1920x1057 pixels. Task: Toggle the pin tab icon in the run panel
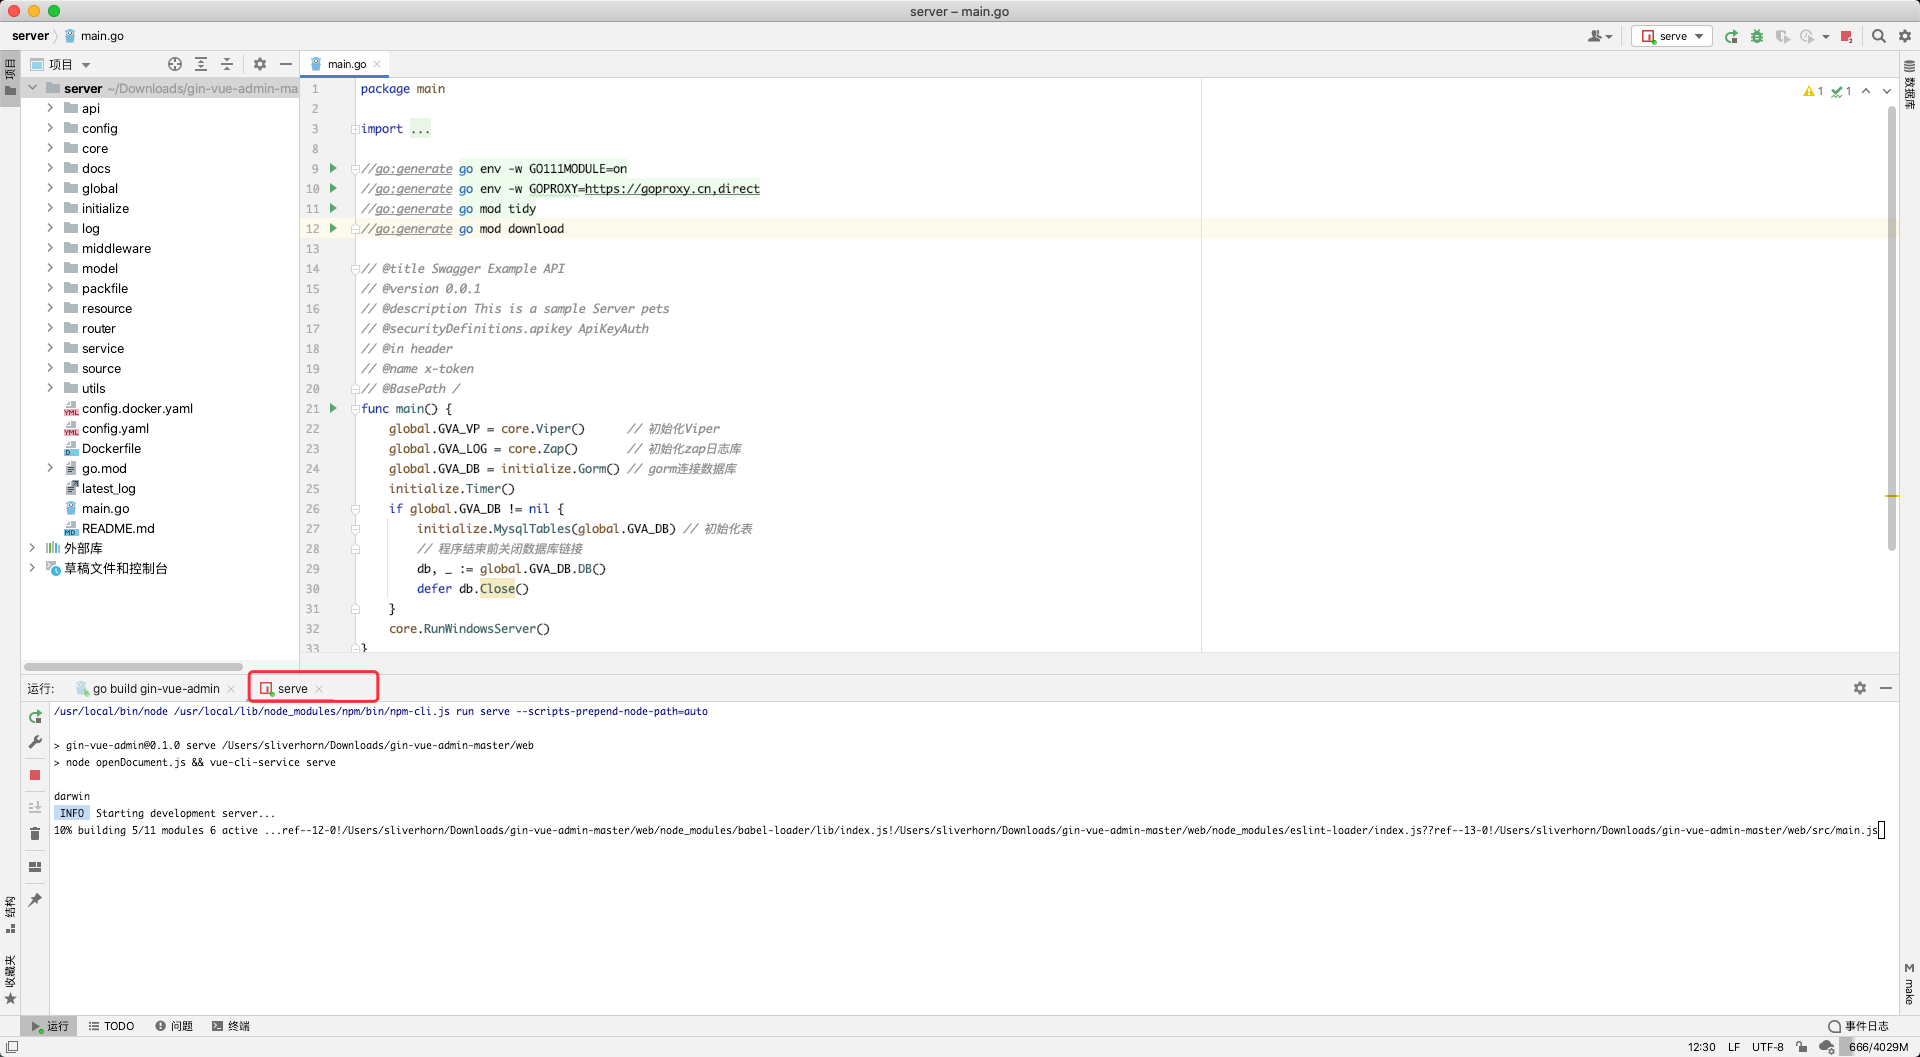(x=35, y=900)
